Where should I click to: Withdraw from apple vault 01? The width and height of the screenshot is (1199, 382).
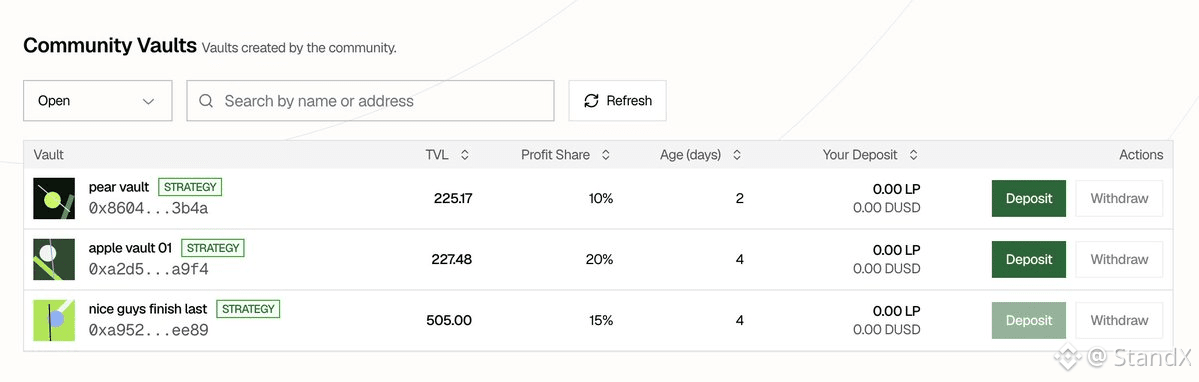pyautogui.click(x=1119, y=260)
